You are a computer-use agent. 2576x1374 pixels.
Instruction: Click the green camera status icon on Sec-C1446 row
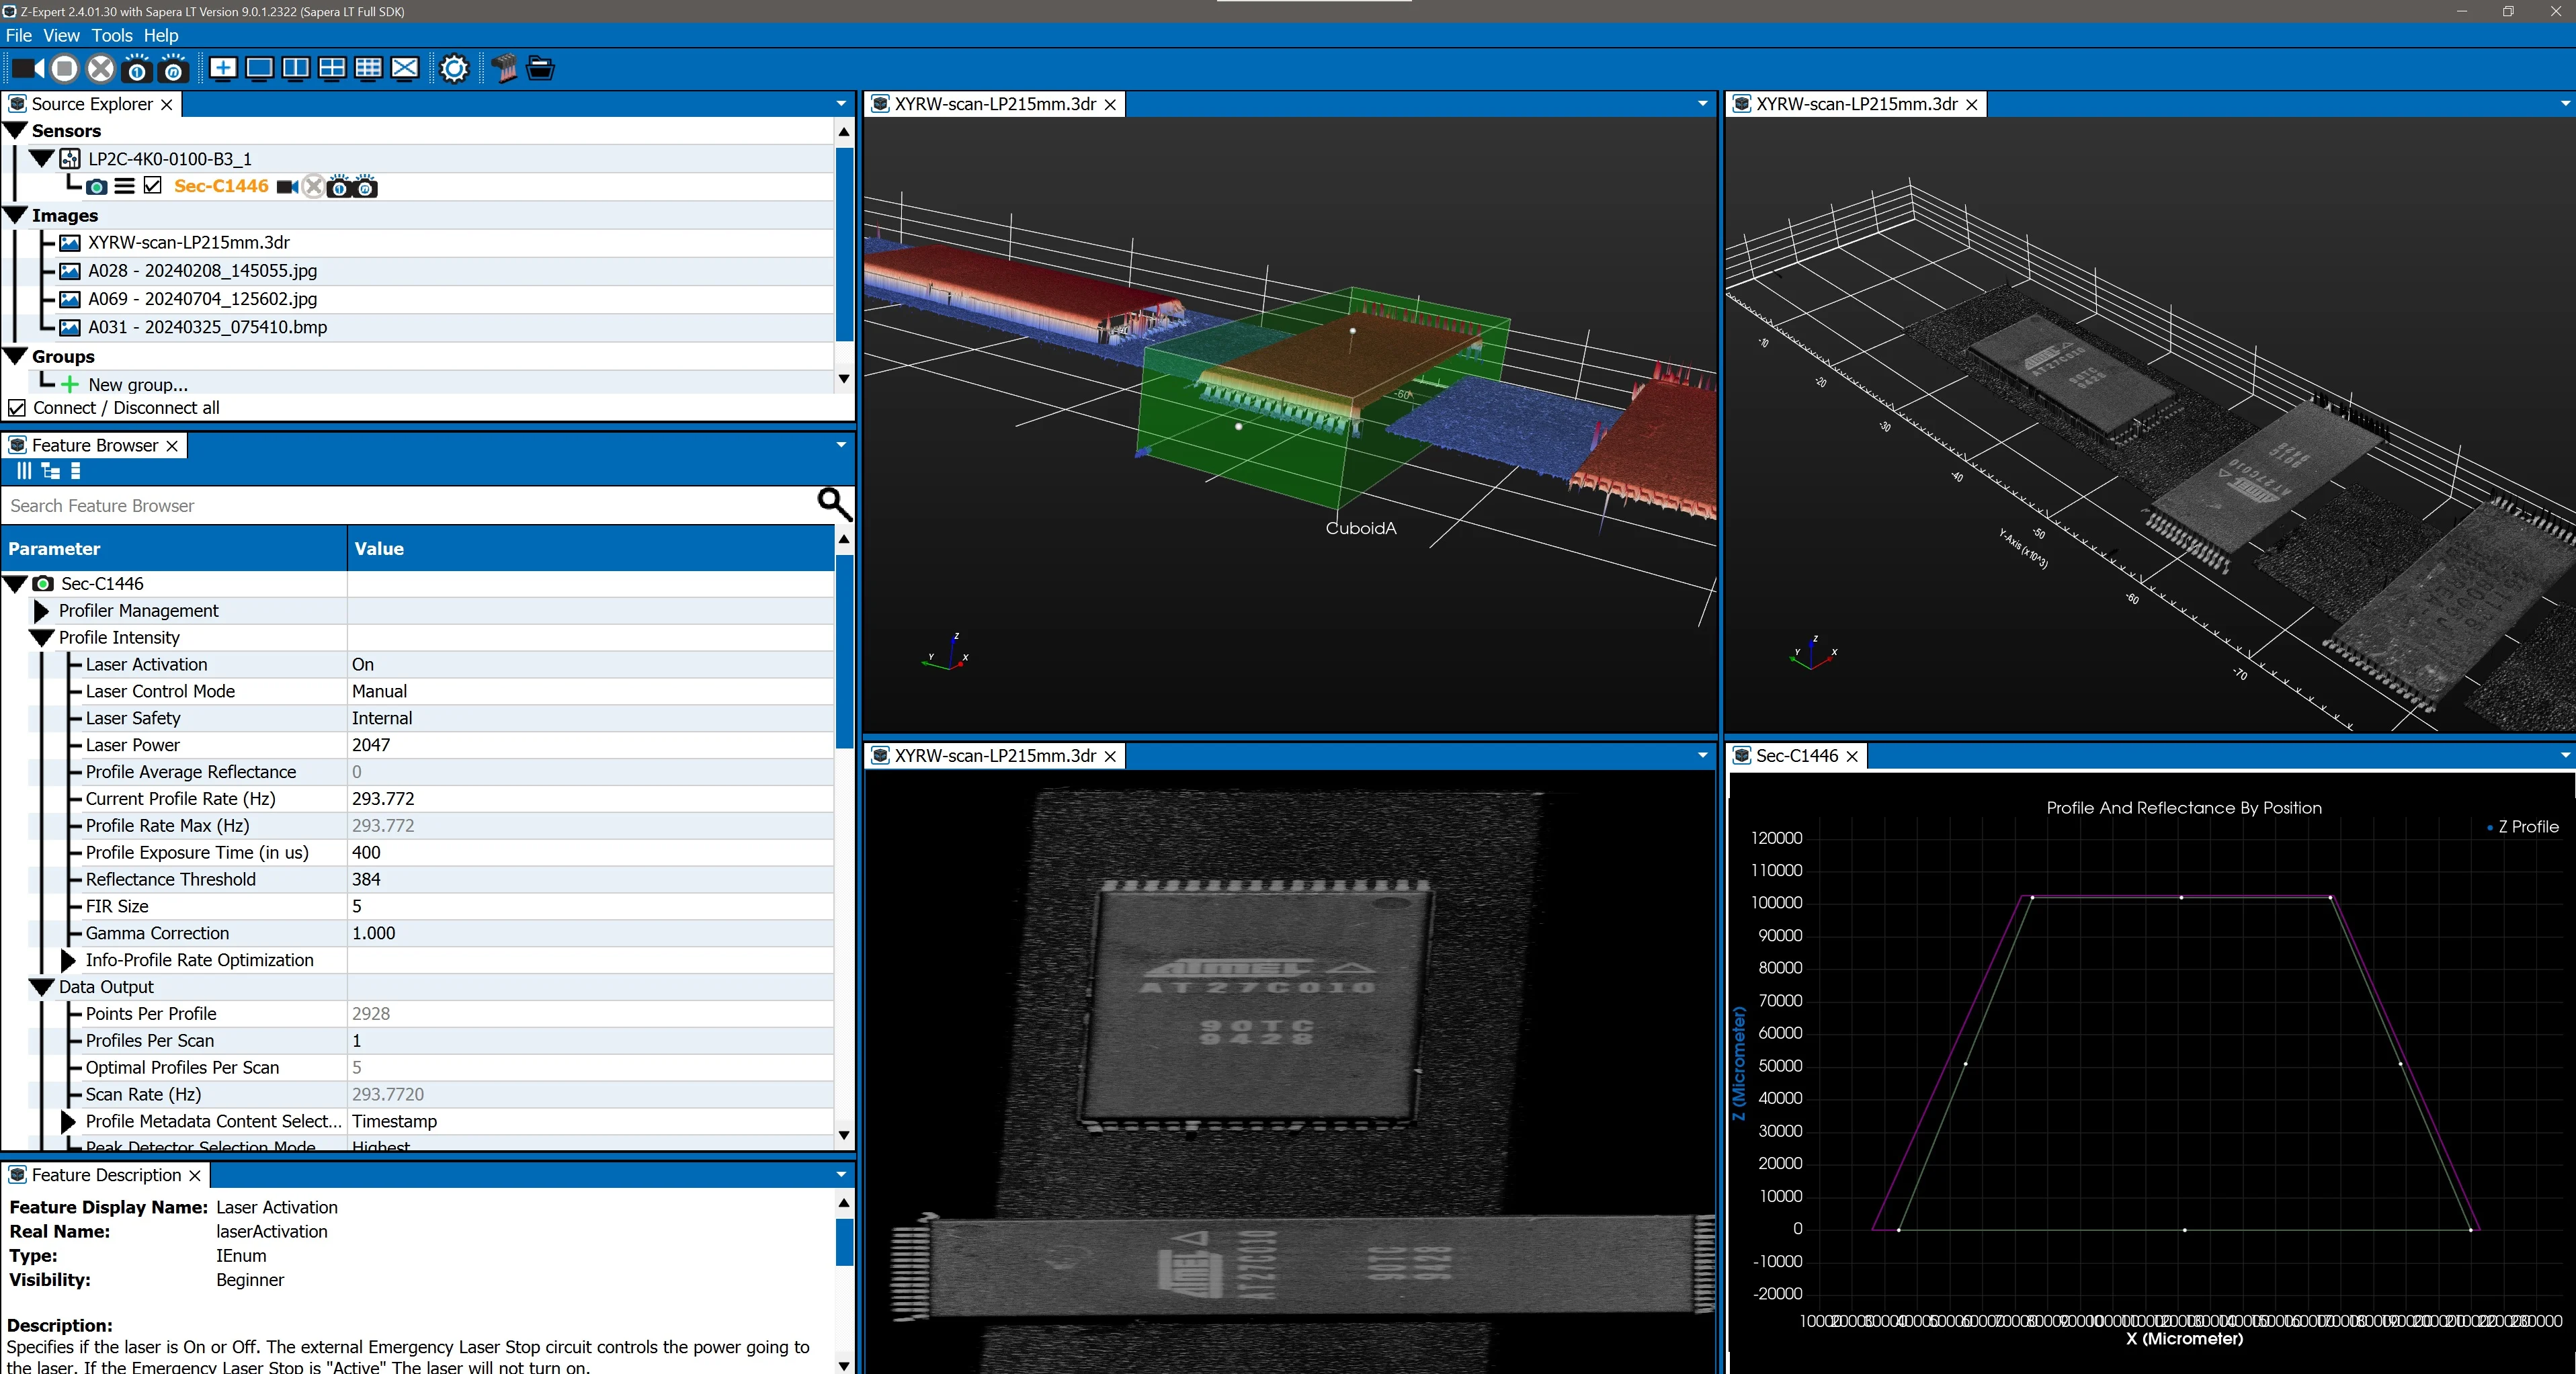[x=96, y=186]
